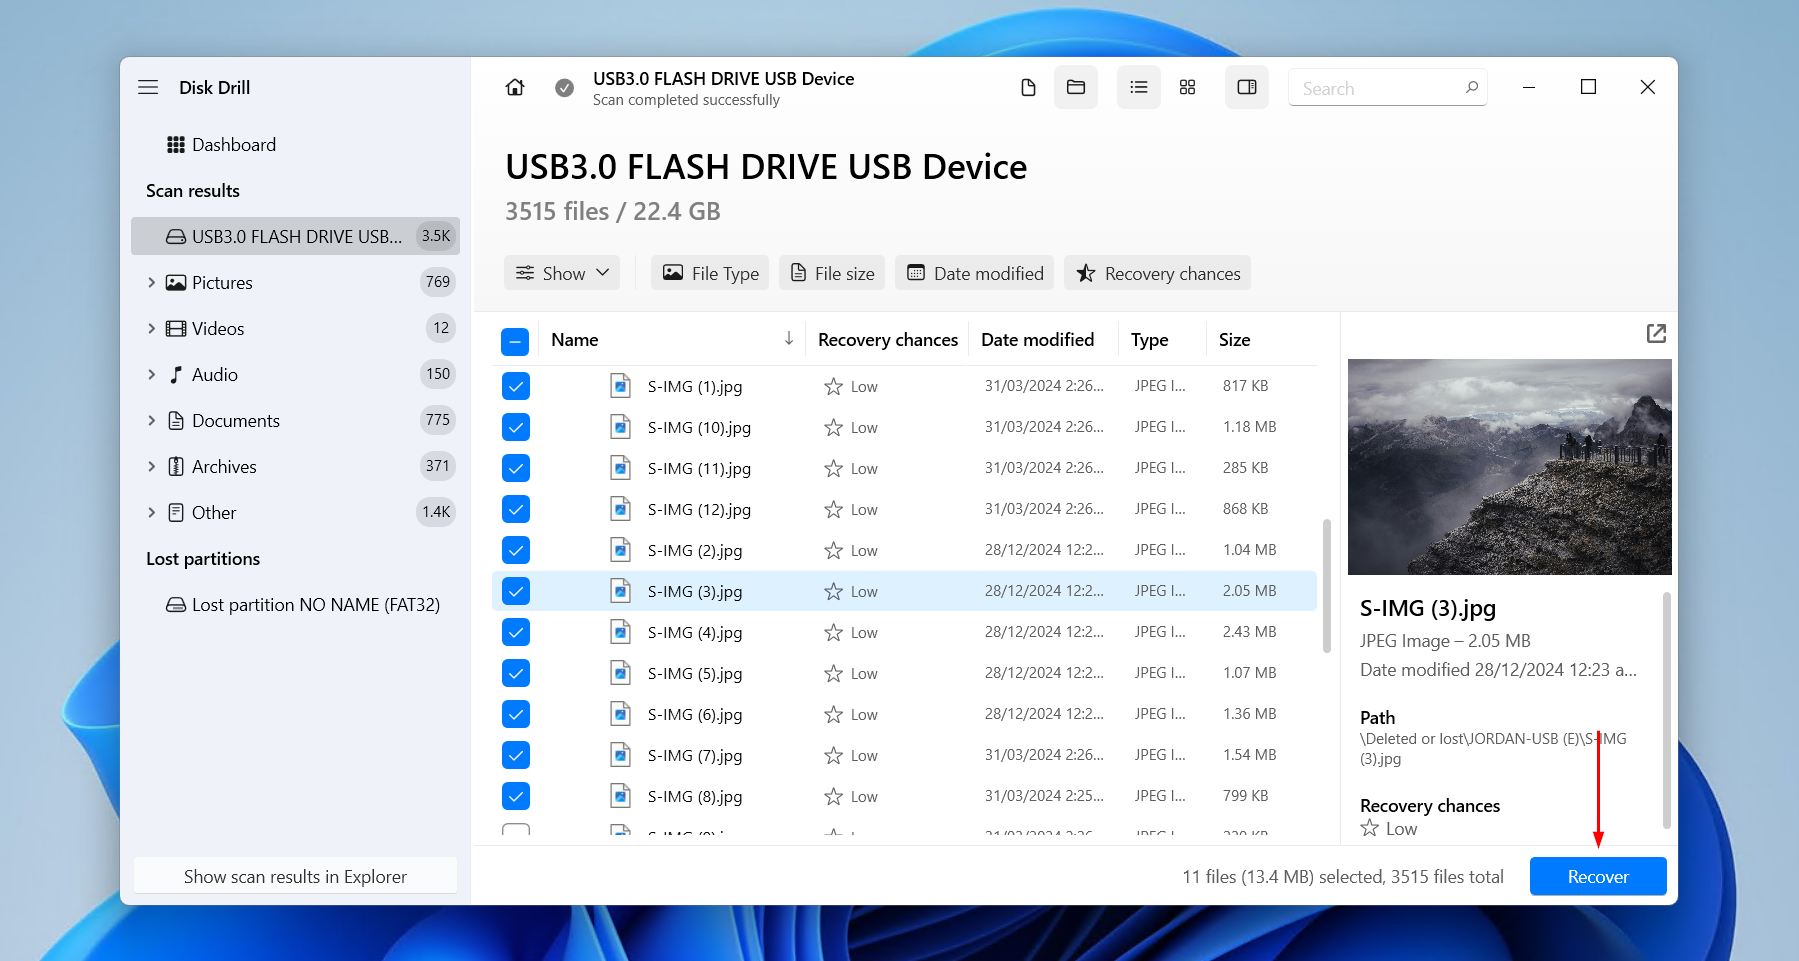The width and height of the screenshot is (1799, 961).
Task: Click the Recover button
Action: (x=1597, y=876)
